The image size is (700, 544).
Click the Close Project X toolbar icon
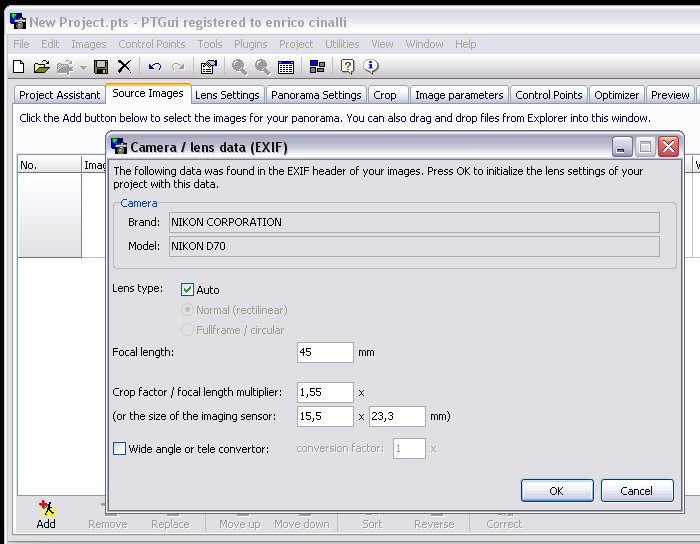(x=124, y=67)
